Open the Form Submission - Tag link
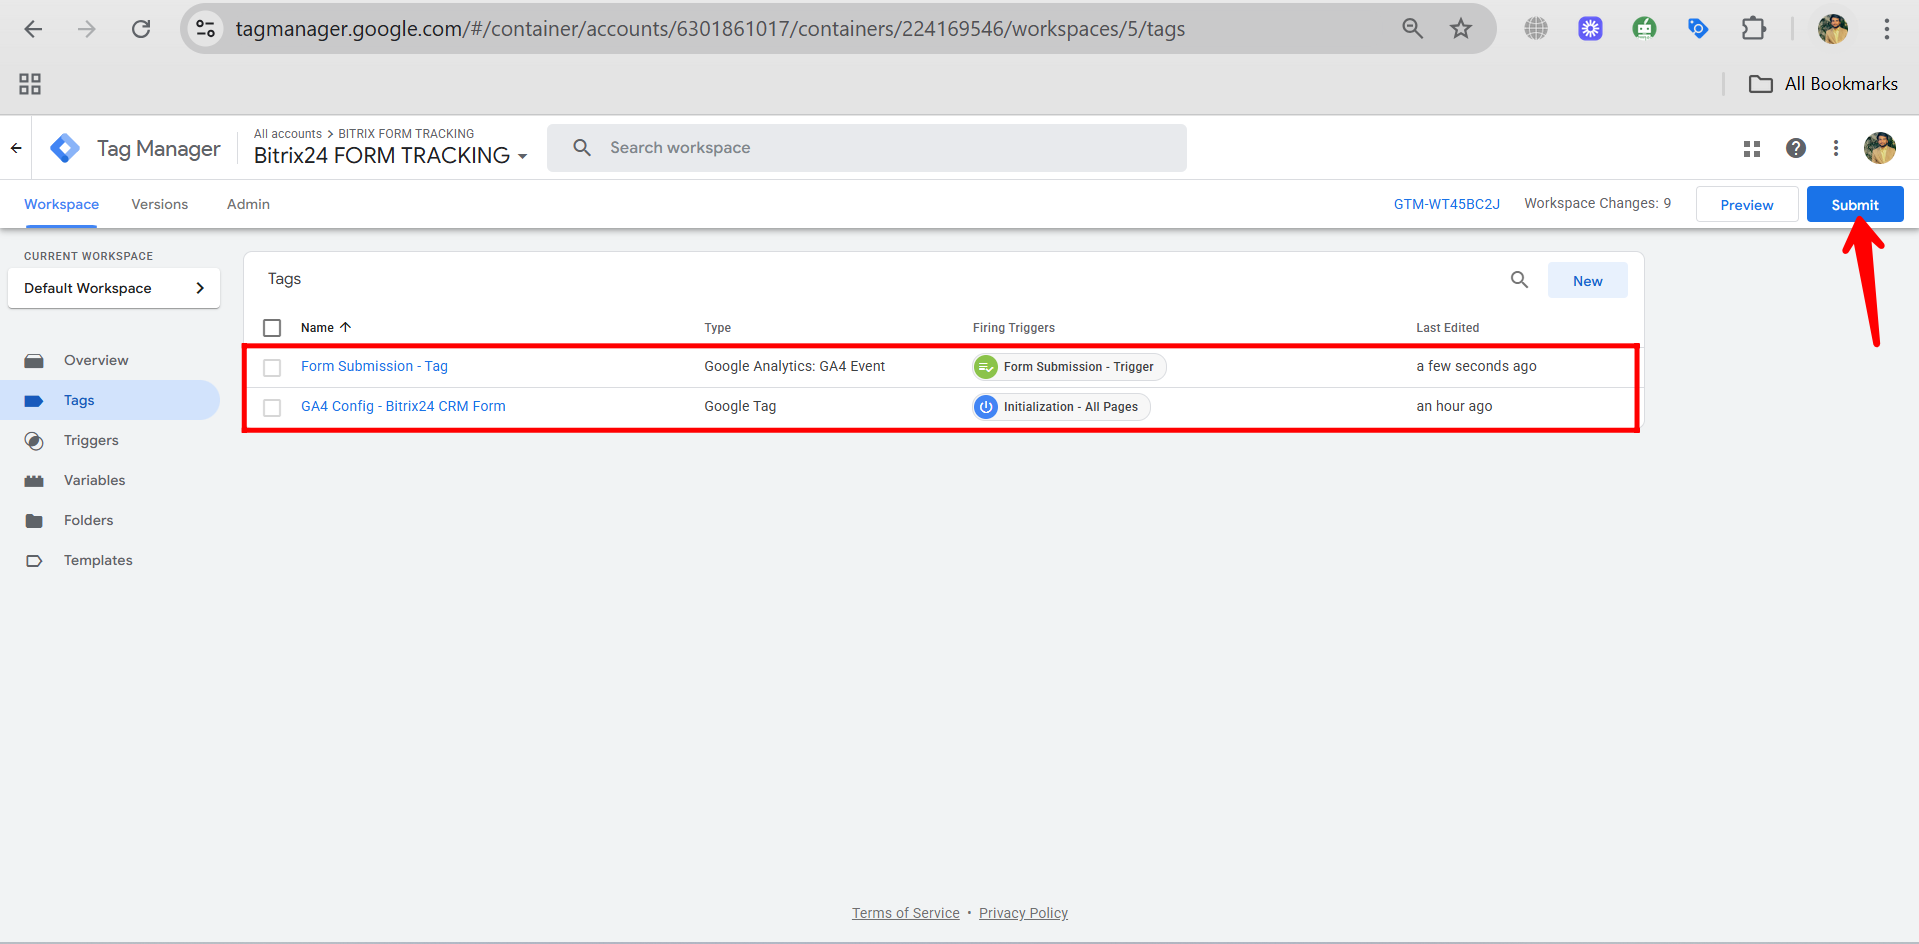This screenshot has width=1919, height=944. (374, 367)
